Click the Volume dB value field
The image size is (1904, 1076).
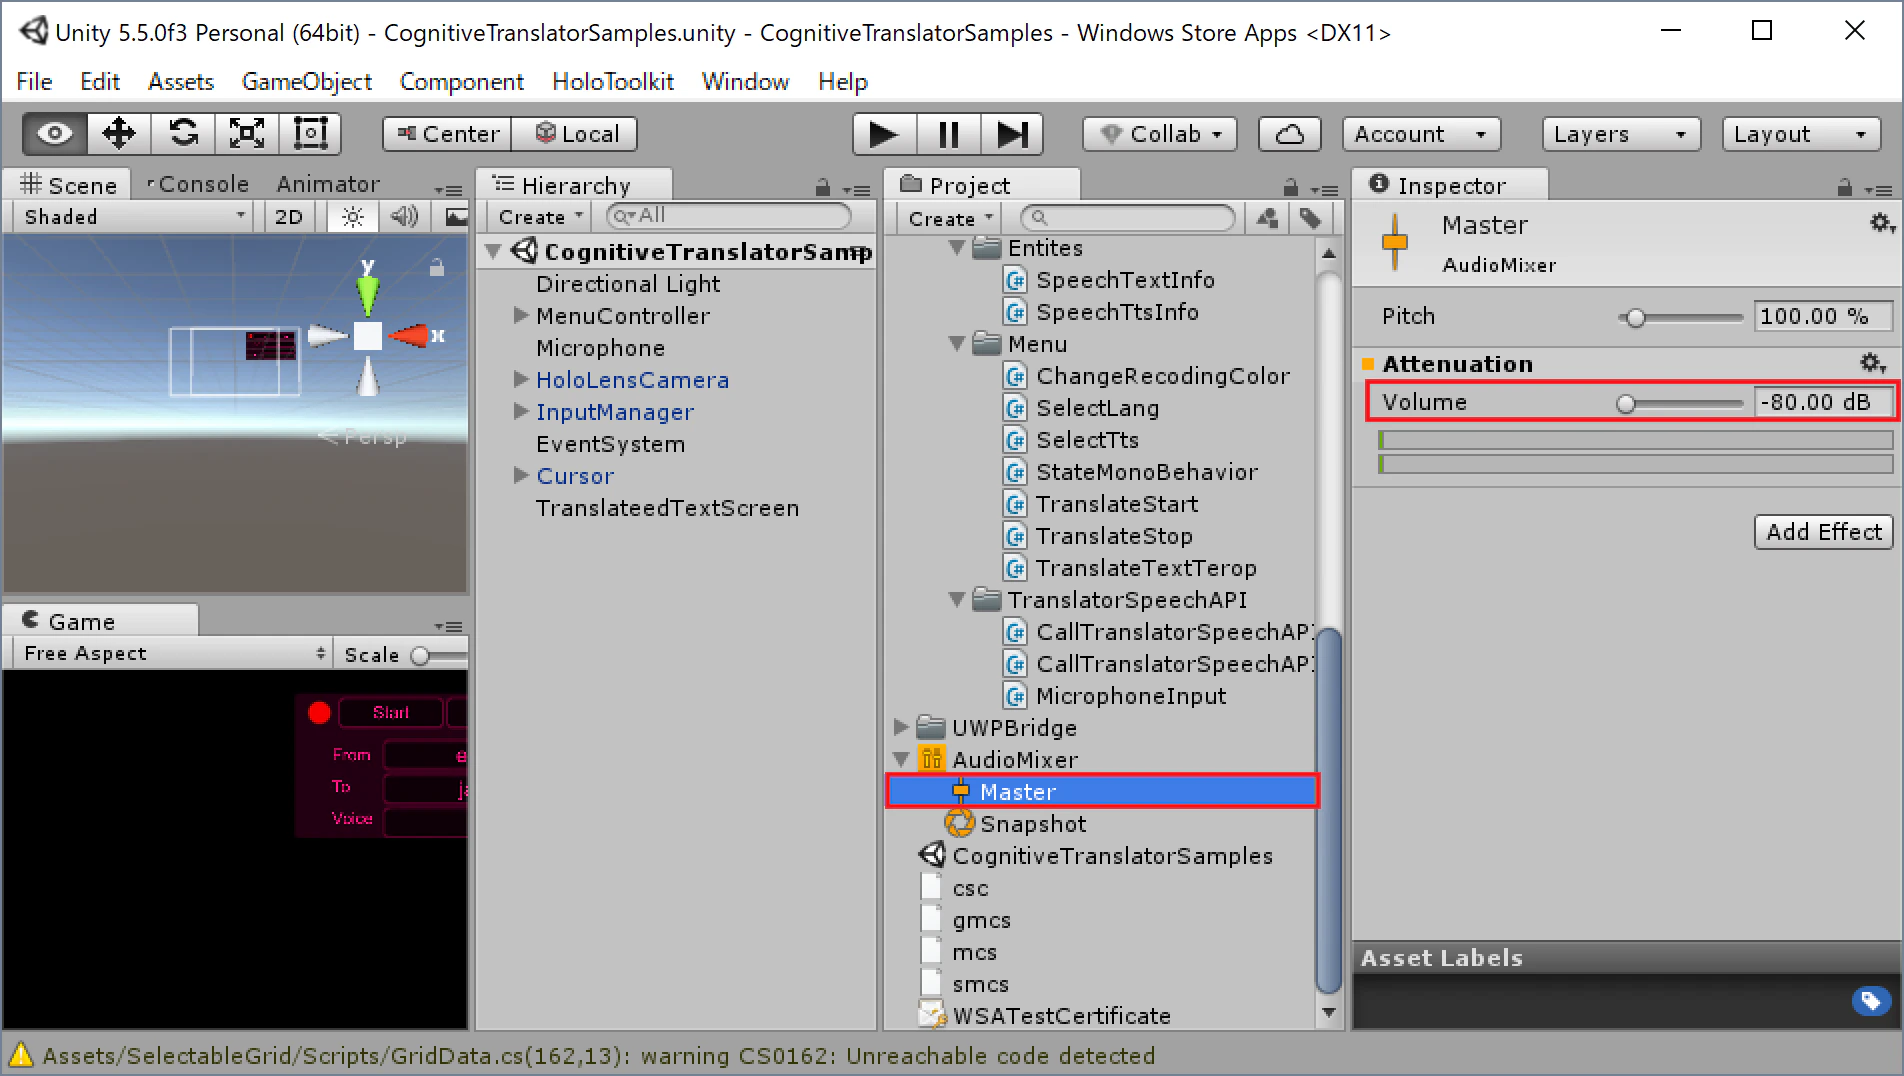coord(1823,402)
